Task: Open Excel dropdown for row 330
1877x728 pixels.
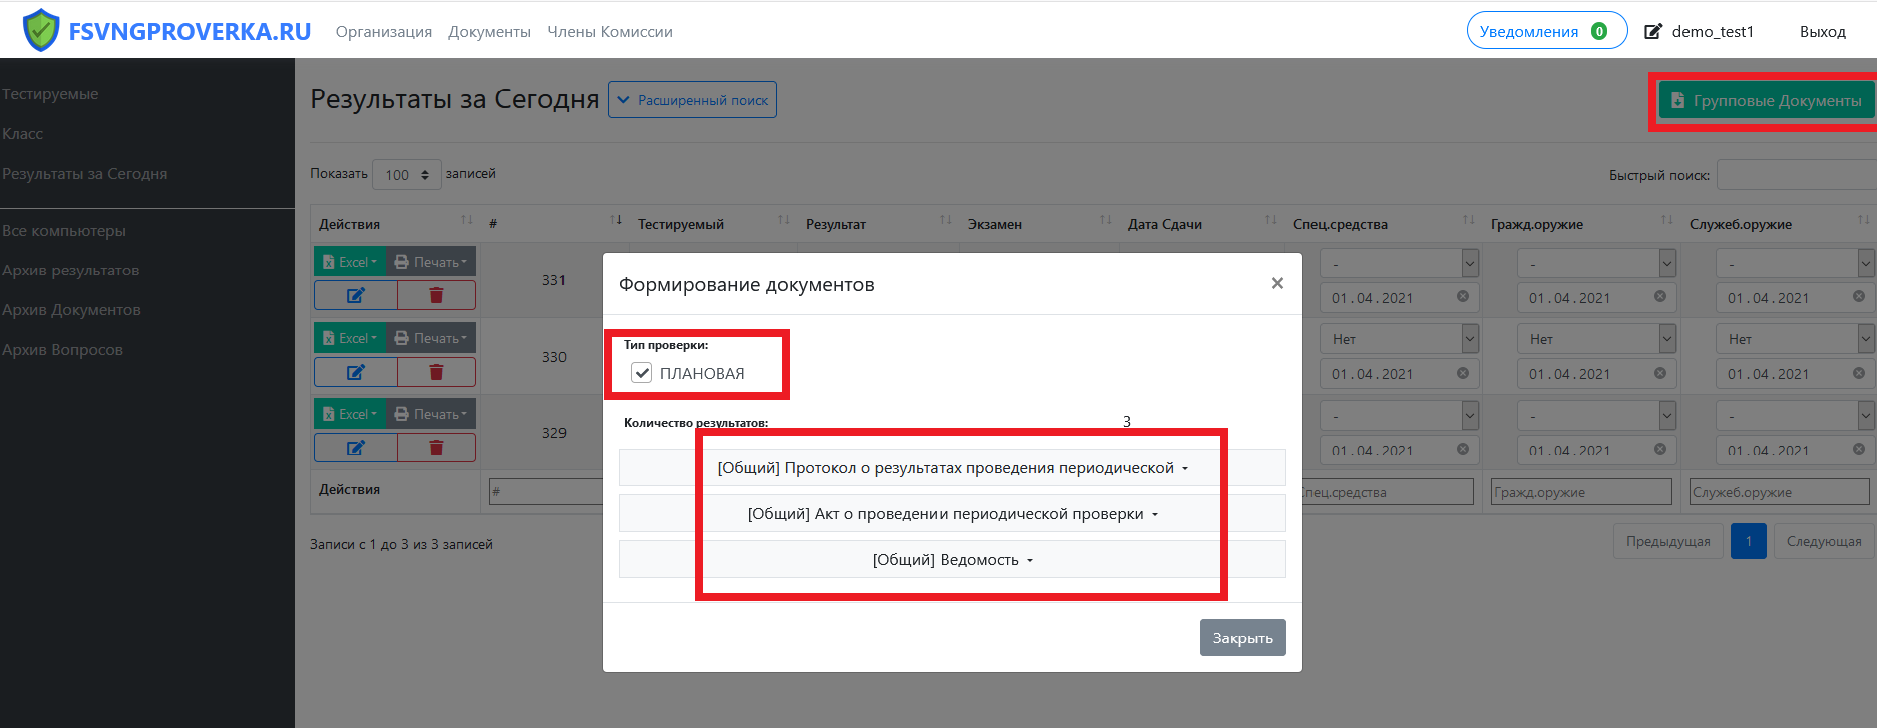Action: click(350, 338)
